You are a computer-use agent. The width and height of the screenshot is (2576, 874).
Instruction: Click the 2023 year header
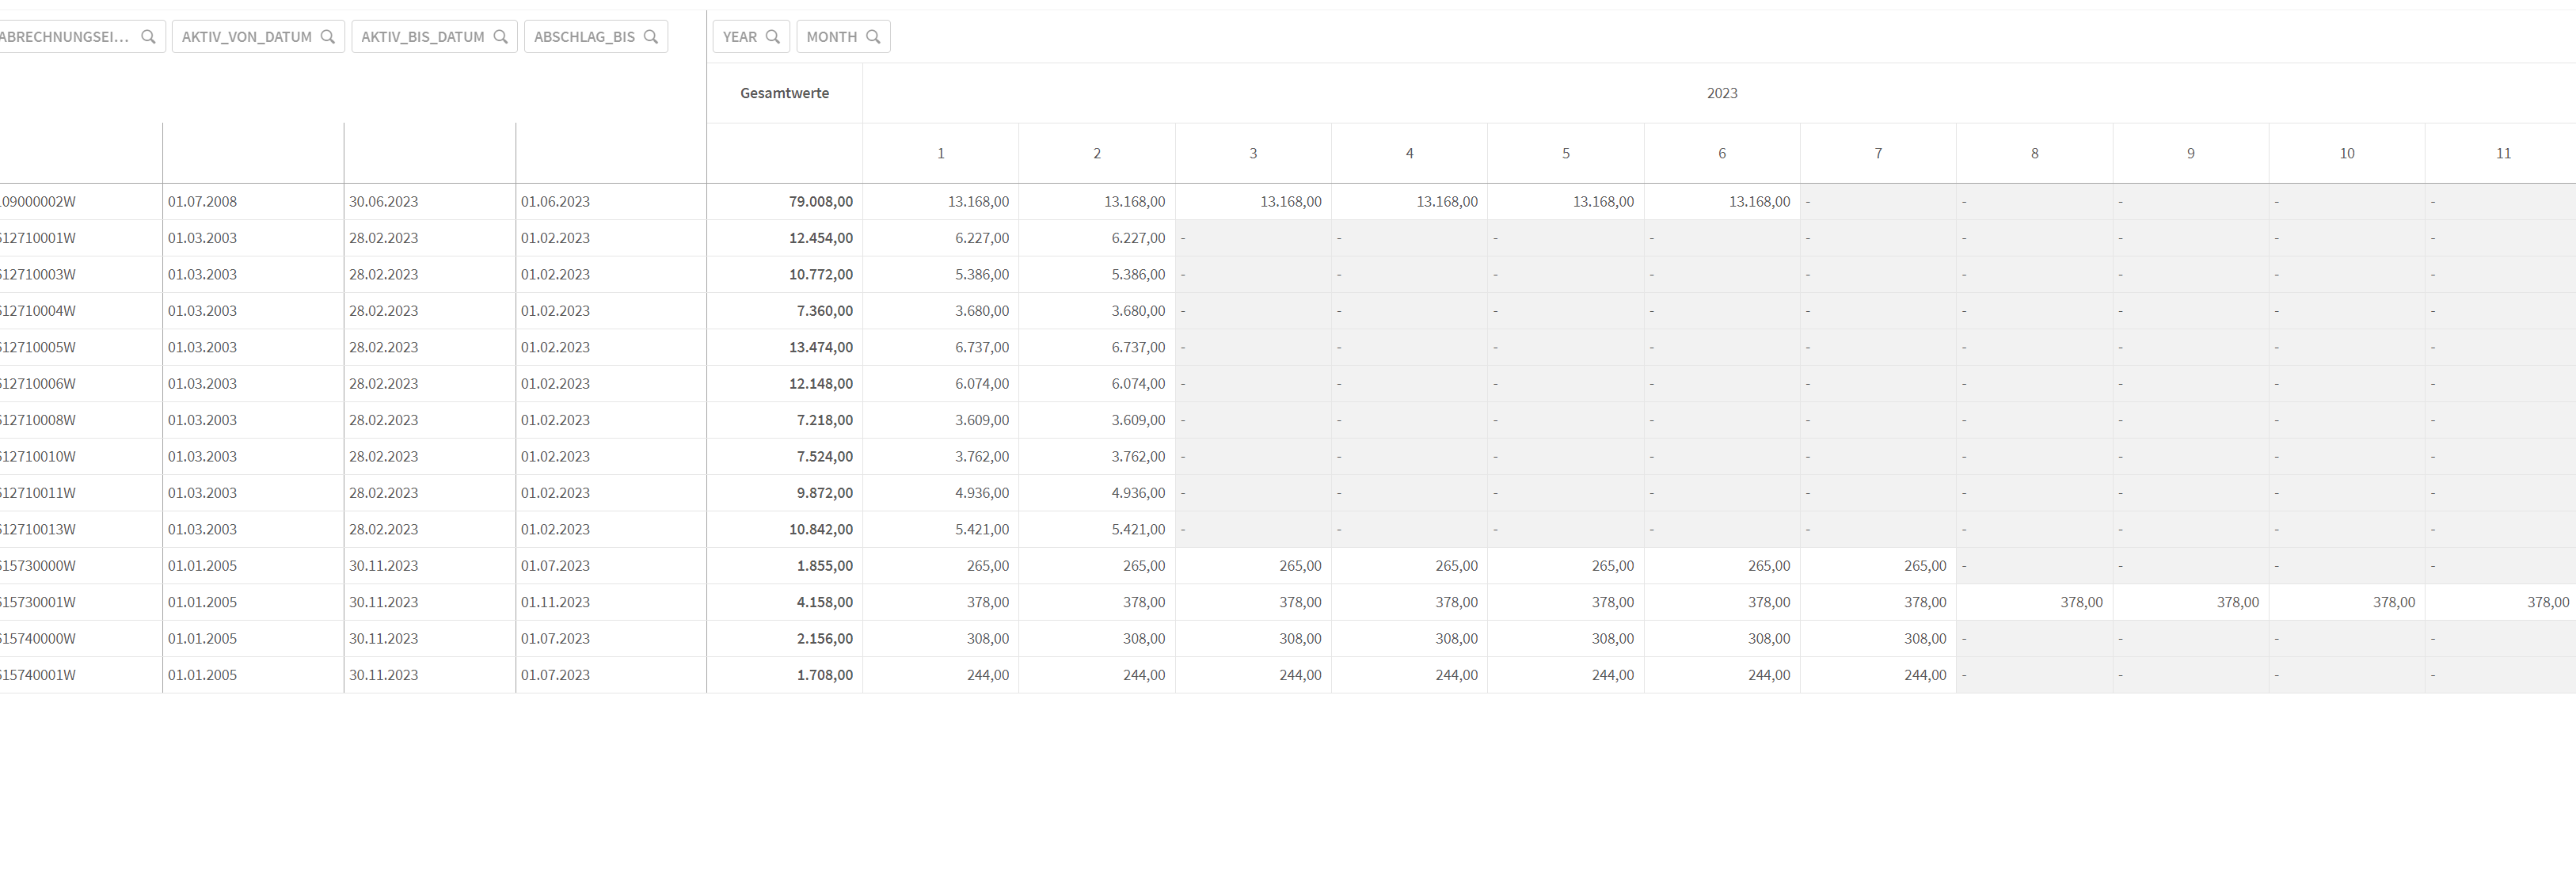pyautogui.click(x=1721, y=93)
